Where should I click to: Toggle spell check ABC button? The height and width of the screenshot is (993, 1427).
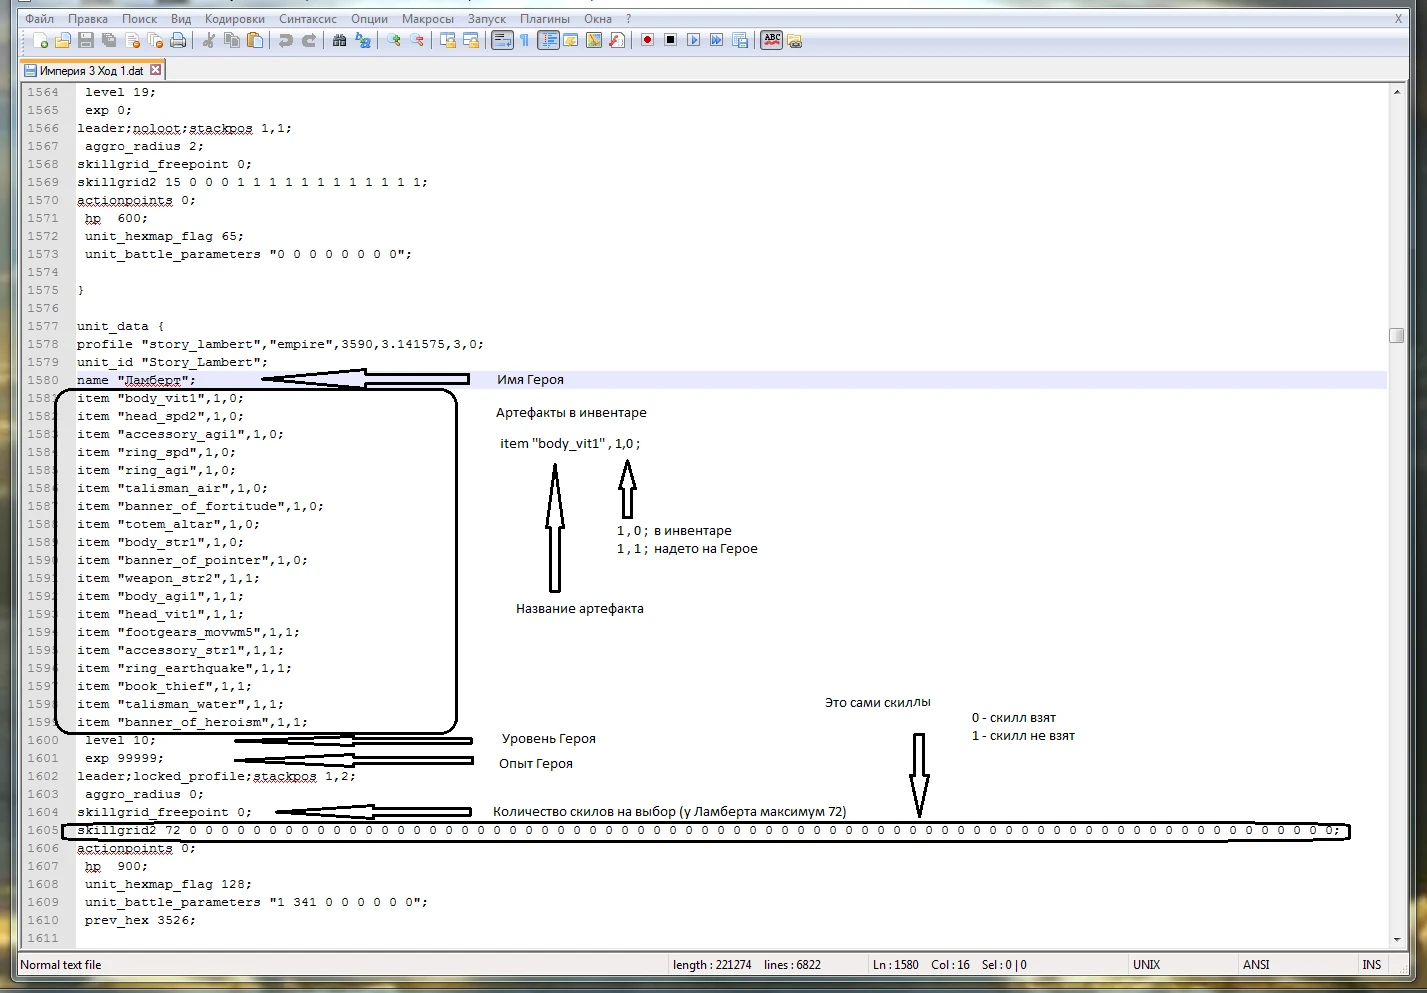[x=771, y=41]
